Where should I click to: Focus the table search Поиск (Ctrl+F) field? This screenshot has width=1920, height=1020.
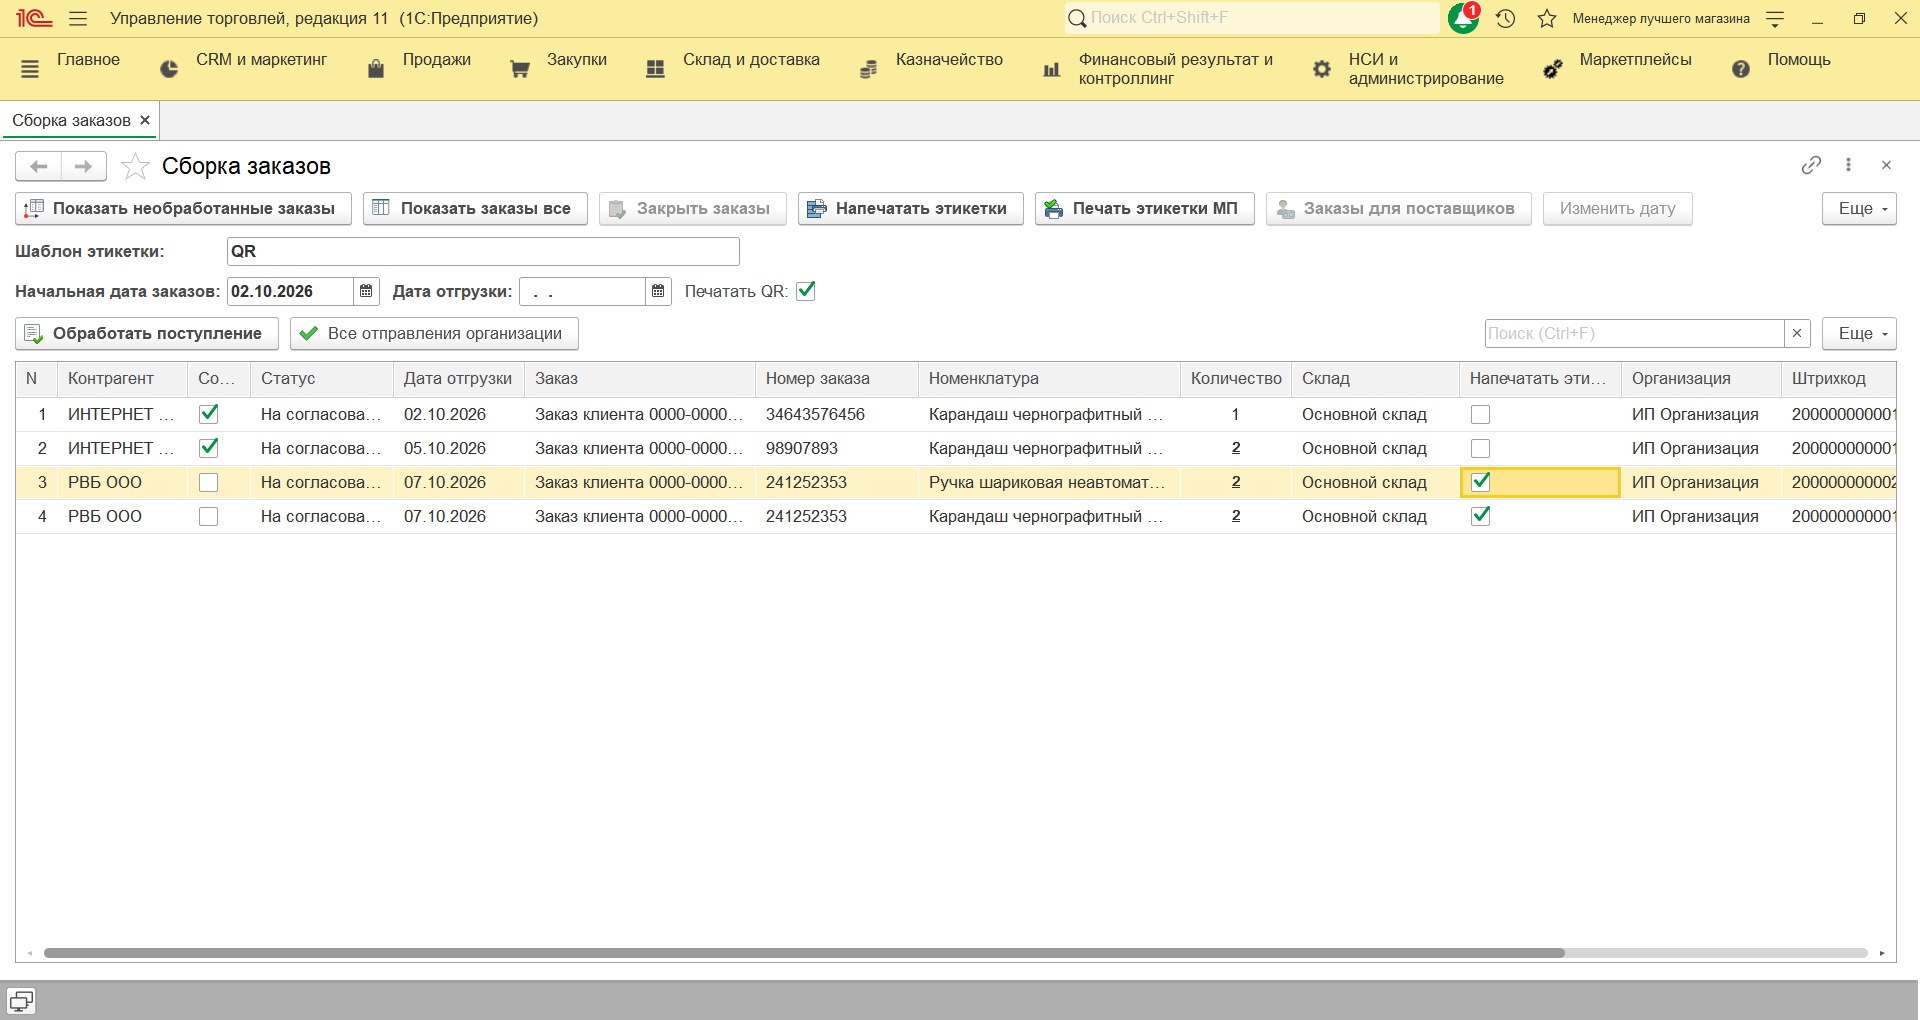pyautogui.click(x=1635, y=333)
